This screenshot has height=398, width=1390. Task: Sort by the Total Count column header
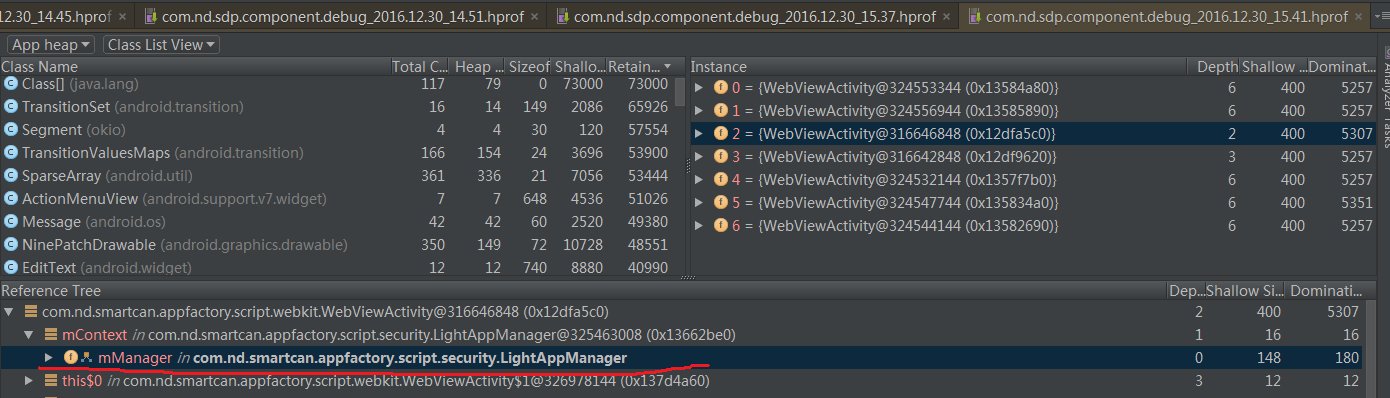pyautogui.click(x=421, y=66)
